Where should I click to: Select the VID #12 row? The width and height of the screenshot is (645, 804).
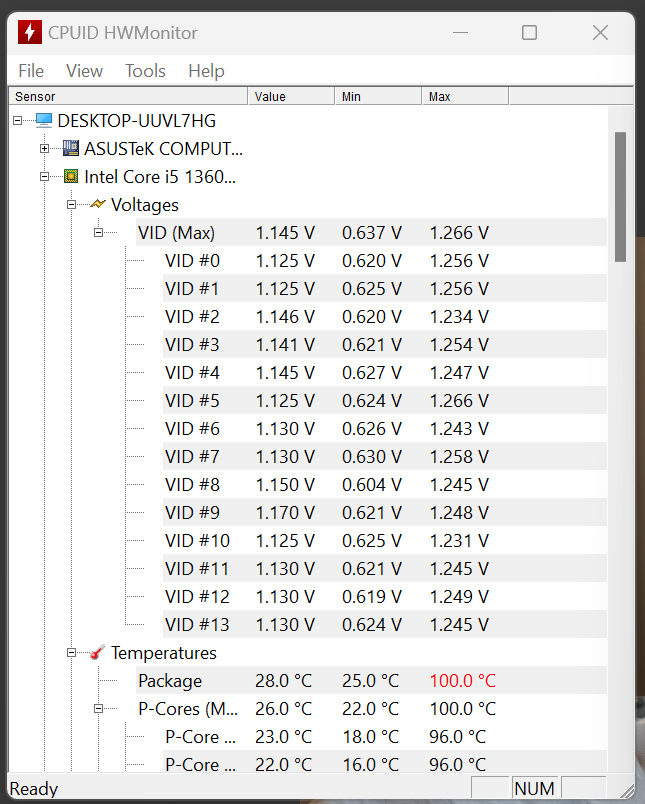coord(385,596)
